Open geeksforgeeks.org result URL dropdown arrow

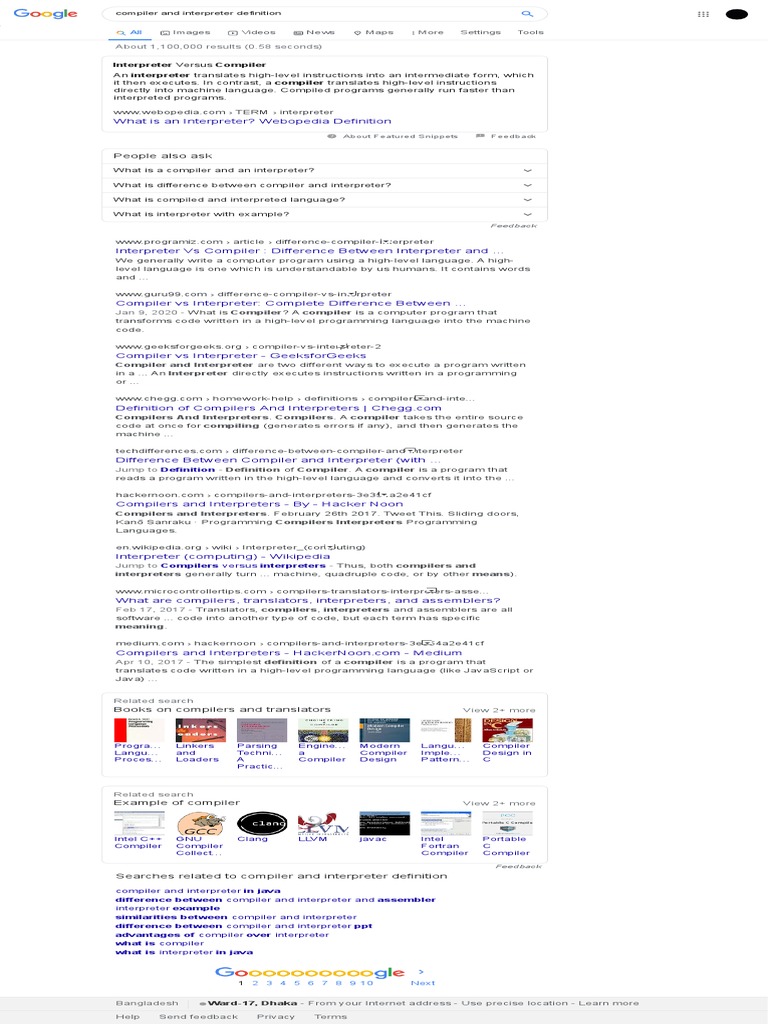tap(344, 346)
